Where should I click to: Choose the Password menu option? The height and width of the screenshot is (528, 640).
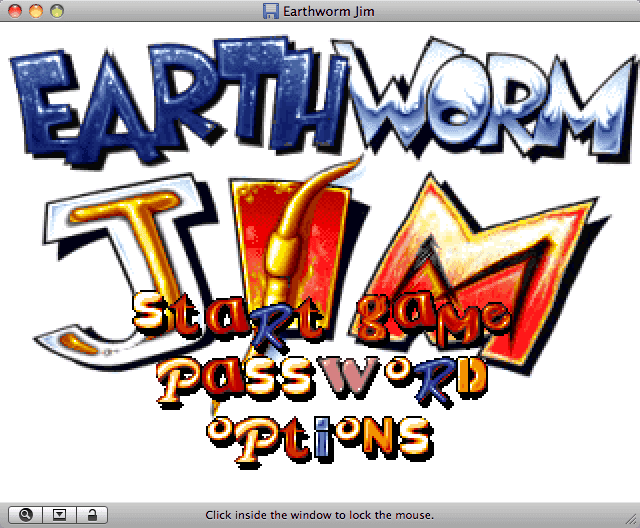[x=322, y=382]
